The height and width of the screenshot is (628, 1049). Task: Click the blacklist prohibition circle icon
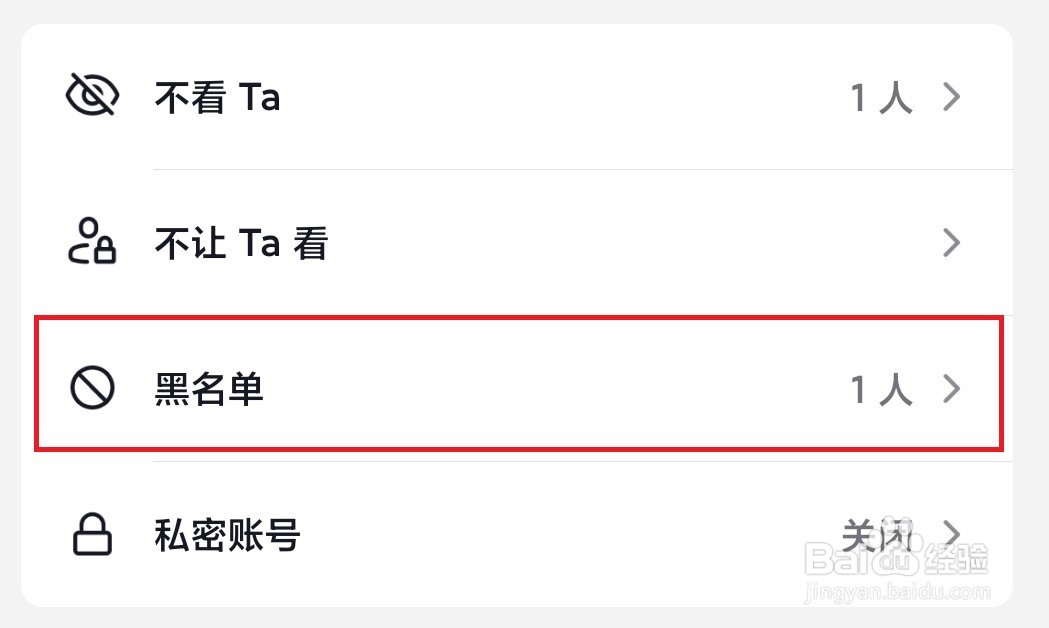coord(92,388)
